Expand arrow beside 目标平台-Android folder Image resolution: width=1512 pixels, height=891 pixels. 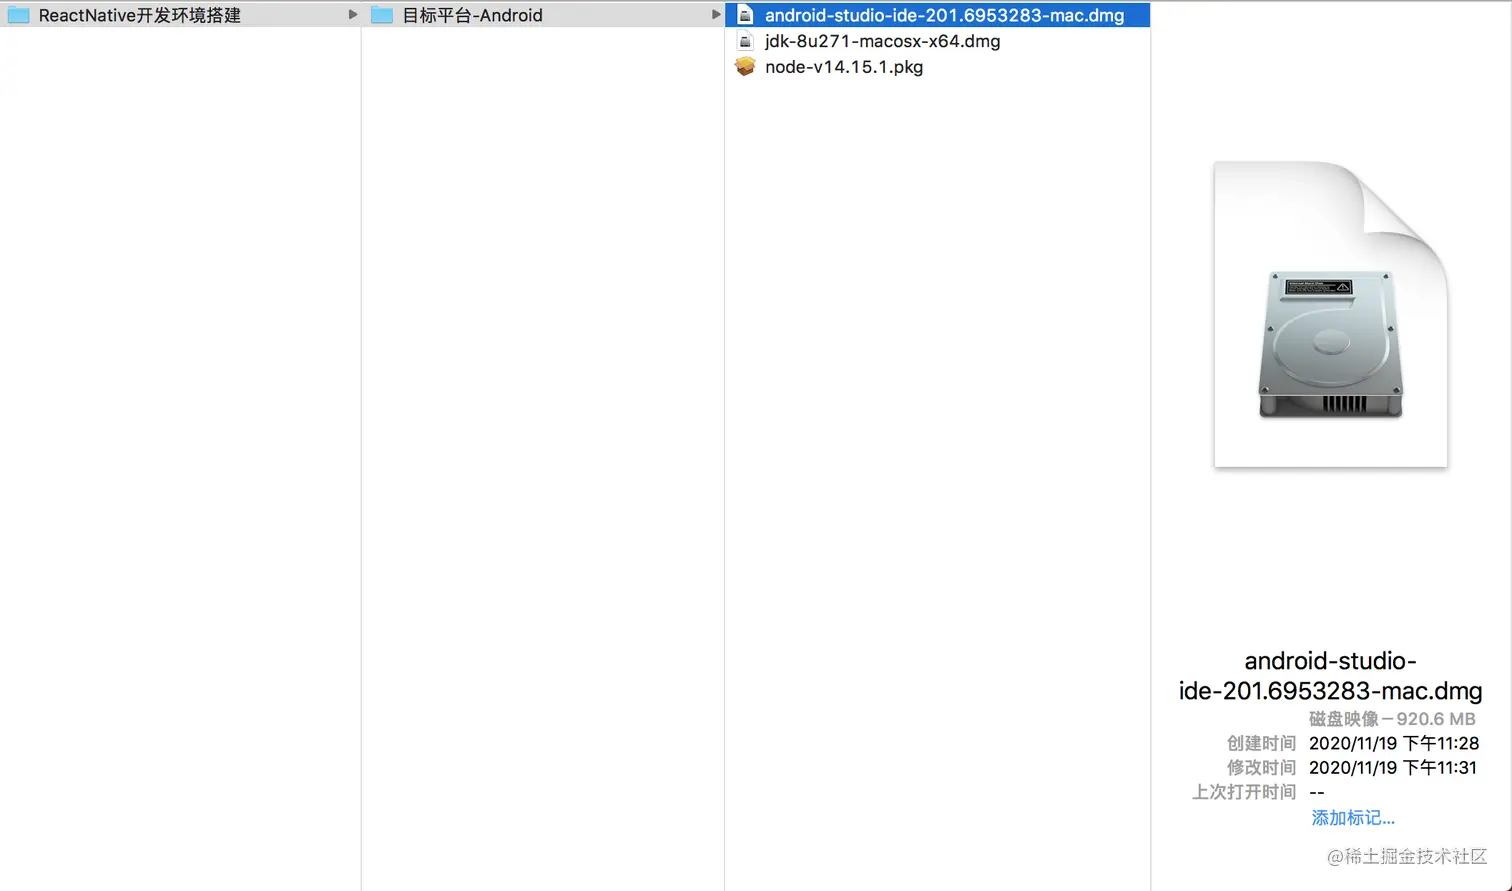[715, 15]
